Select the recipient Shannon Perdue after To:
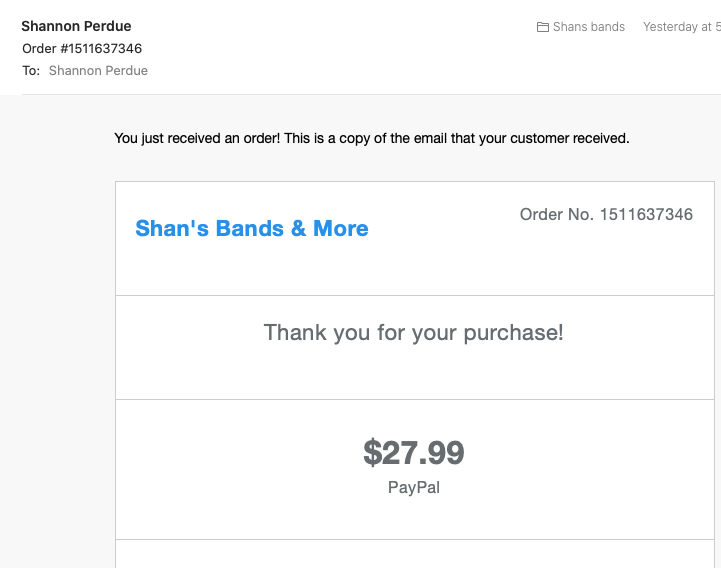This screenshot has width=721, height=568. coord(98,71)
